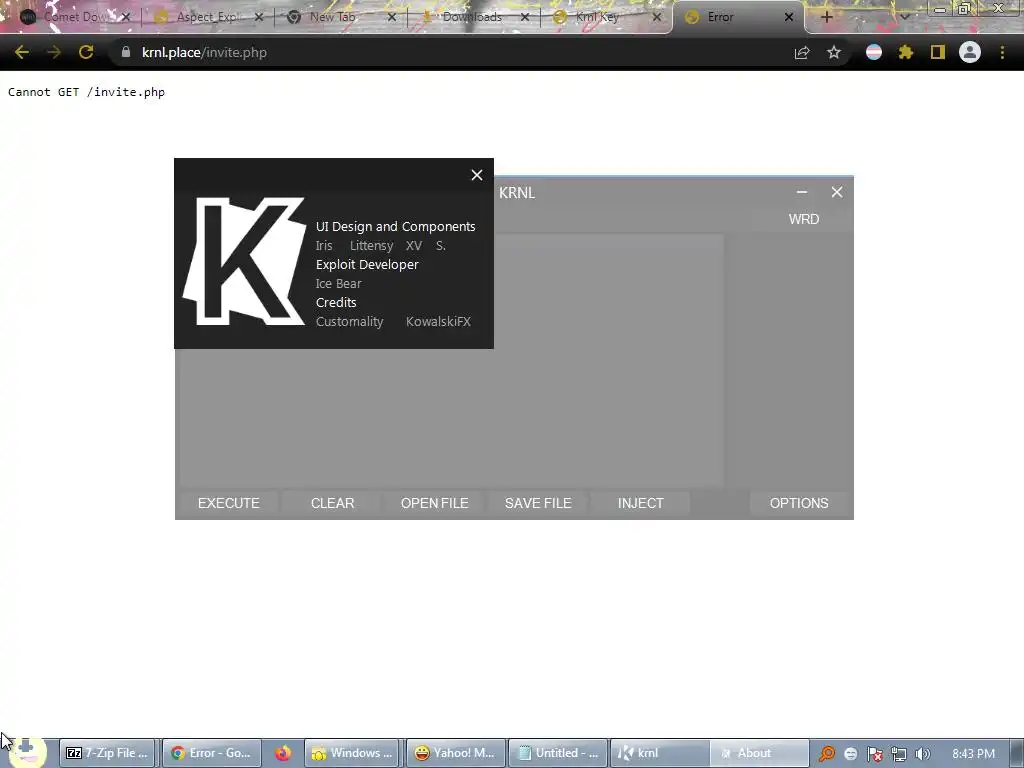
Task: Click inside the KRNL script editor area
Action: pyautogui.click(x=452, y=418)
